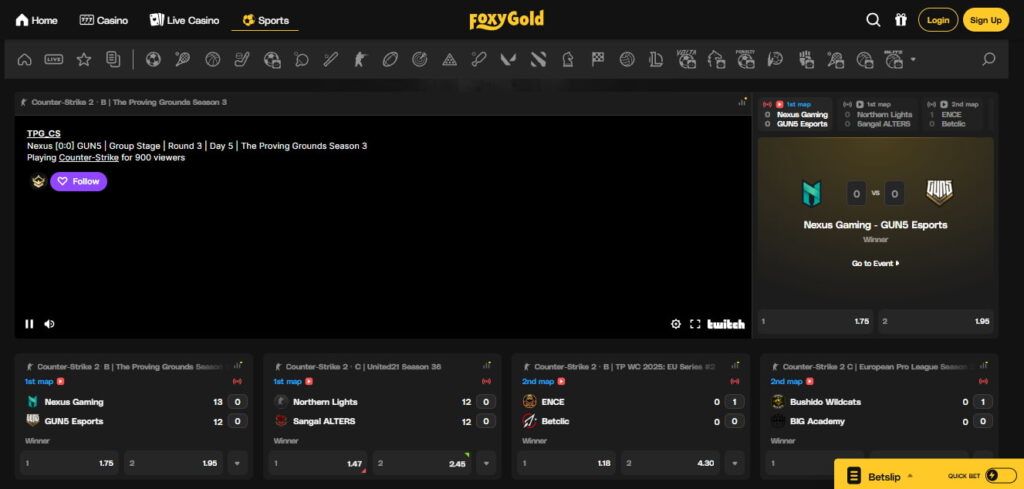Screen dimensions: 1024x489
Task: Mute the Twitch stream audio
Action: point(50,324)
